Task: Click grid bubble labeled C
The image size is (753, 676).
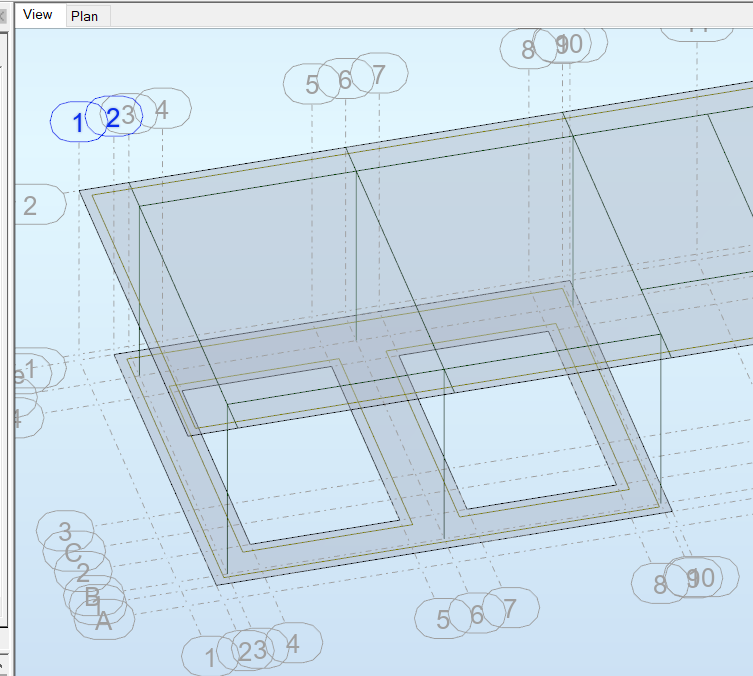Action: 73,552
